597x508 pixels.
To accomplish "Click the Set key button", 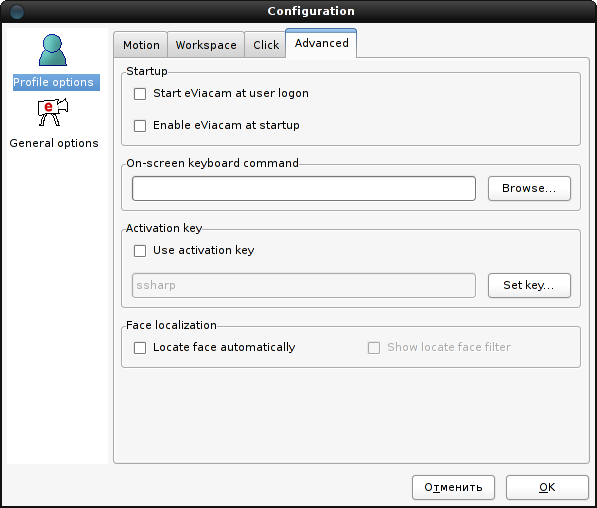I will click(x=529, y=285).
